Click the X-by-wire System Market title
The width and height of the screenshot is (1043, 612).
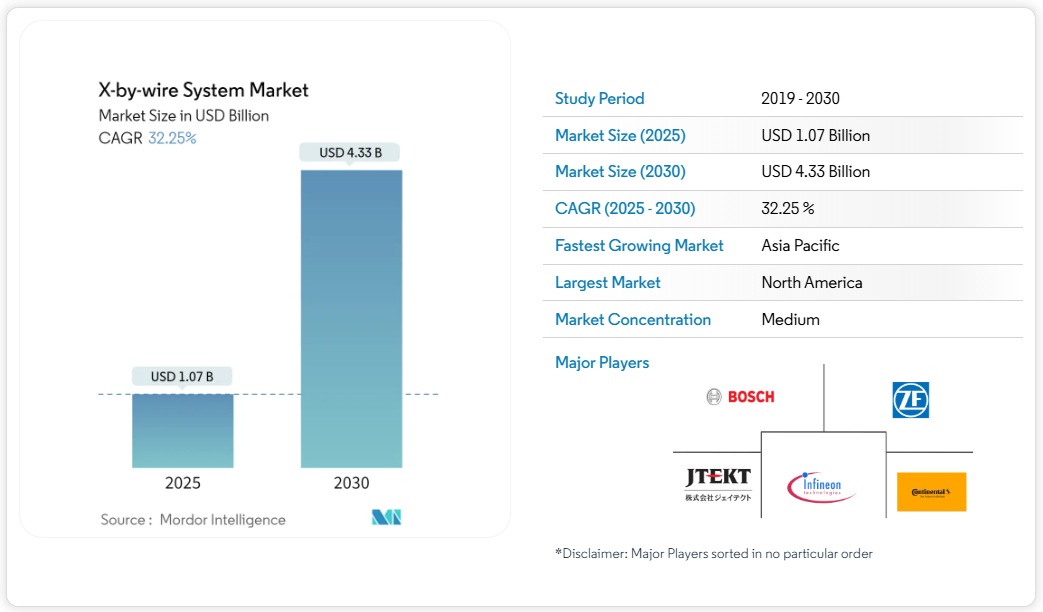coord(204,90)
